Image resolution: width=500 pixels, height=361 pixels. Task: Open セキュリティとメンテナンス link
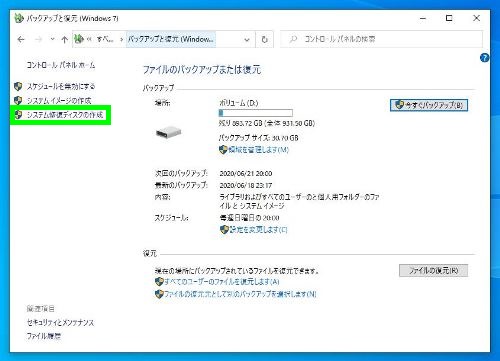click(x=60, y=322)
